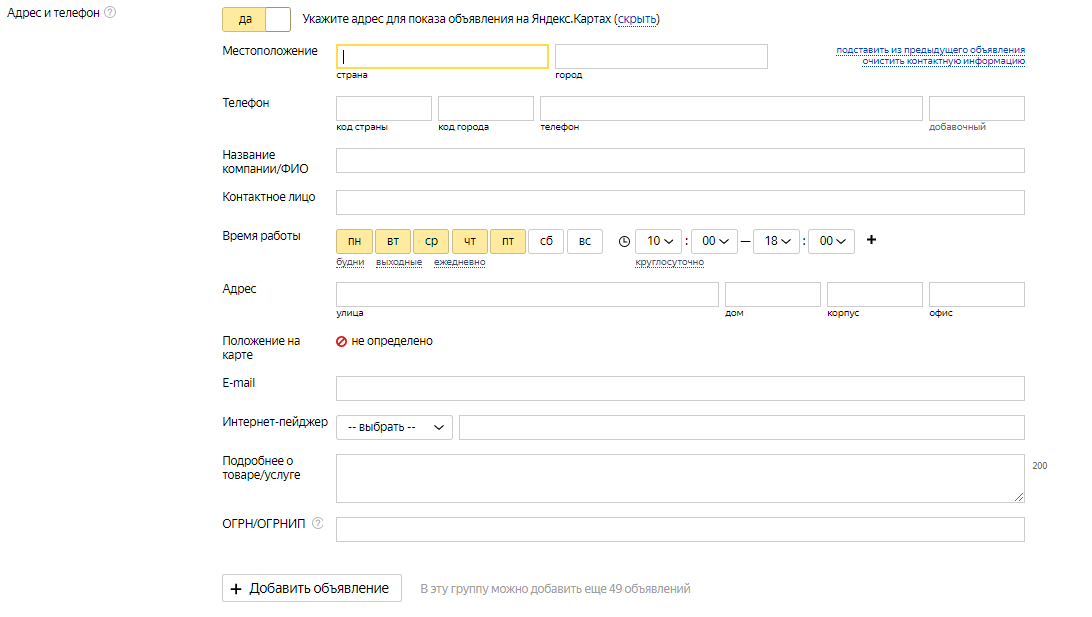Select the 'круглосуточно' around-the-clock link
Image resolution: width=1092 pixels, height=617 pixels.
point(669,262)
